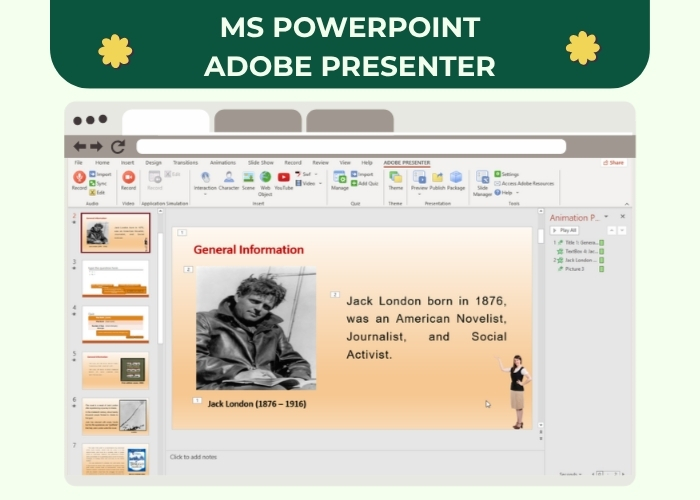Viewport: 700px width, 500px height.
Task: Click the Add Quiz icon
Action: 354,183
